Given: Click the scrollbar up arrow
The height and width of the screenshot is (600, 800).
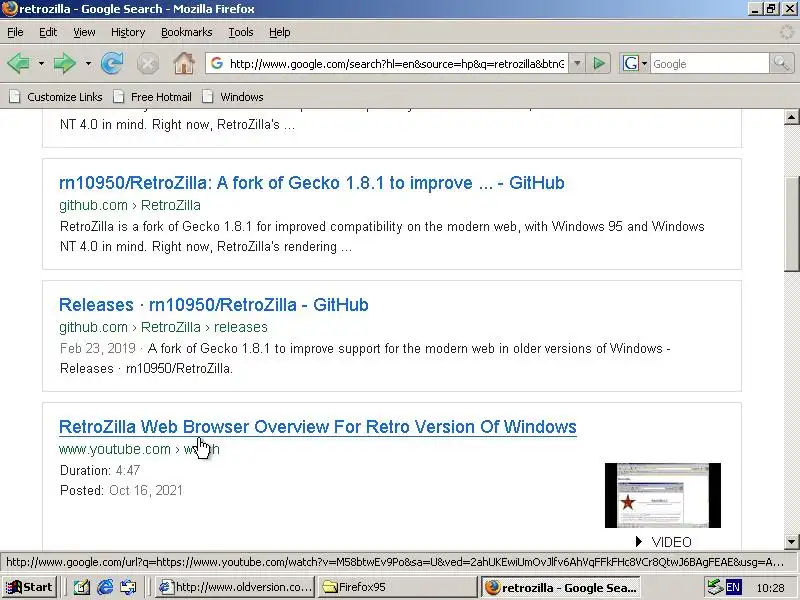Looking at the screenshot, I should [x=791, y=117].
